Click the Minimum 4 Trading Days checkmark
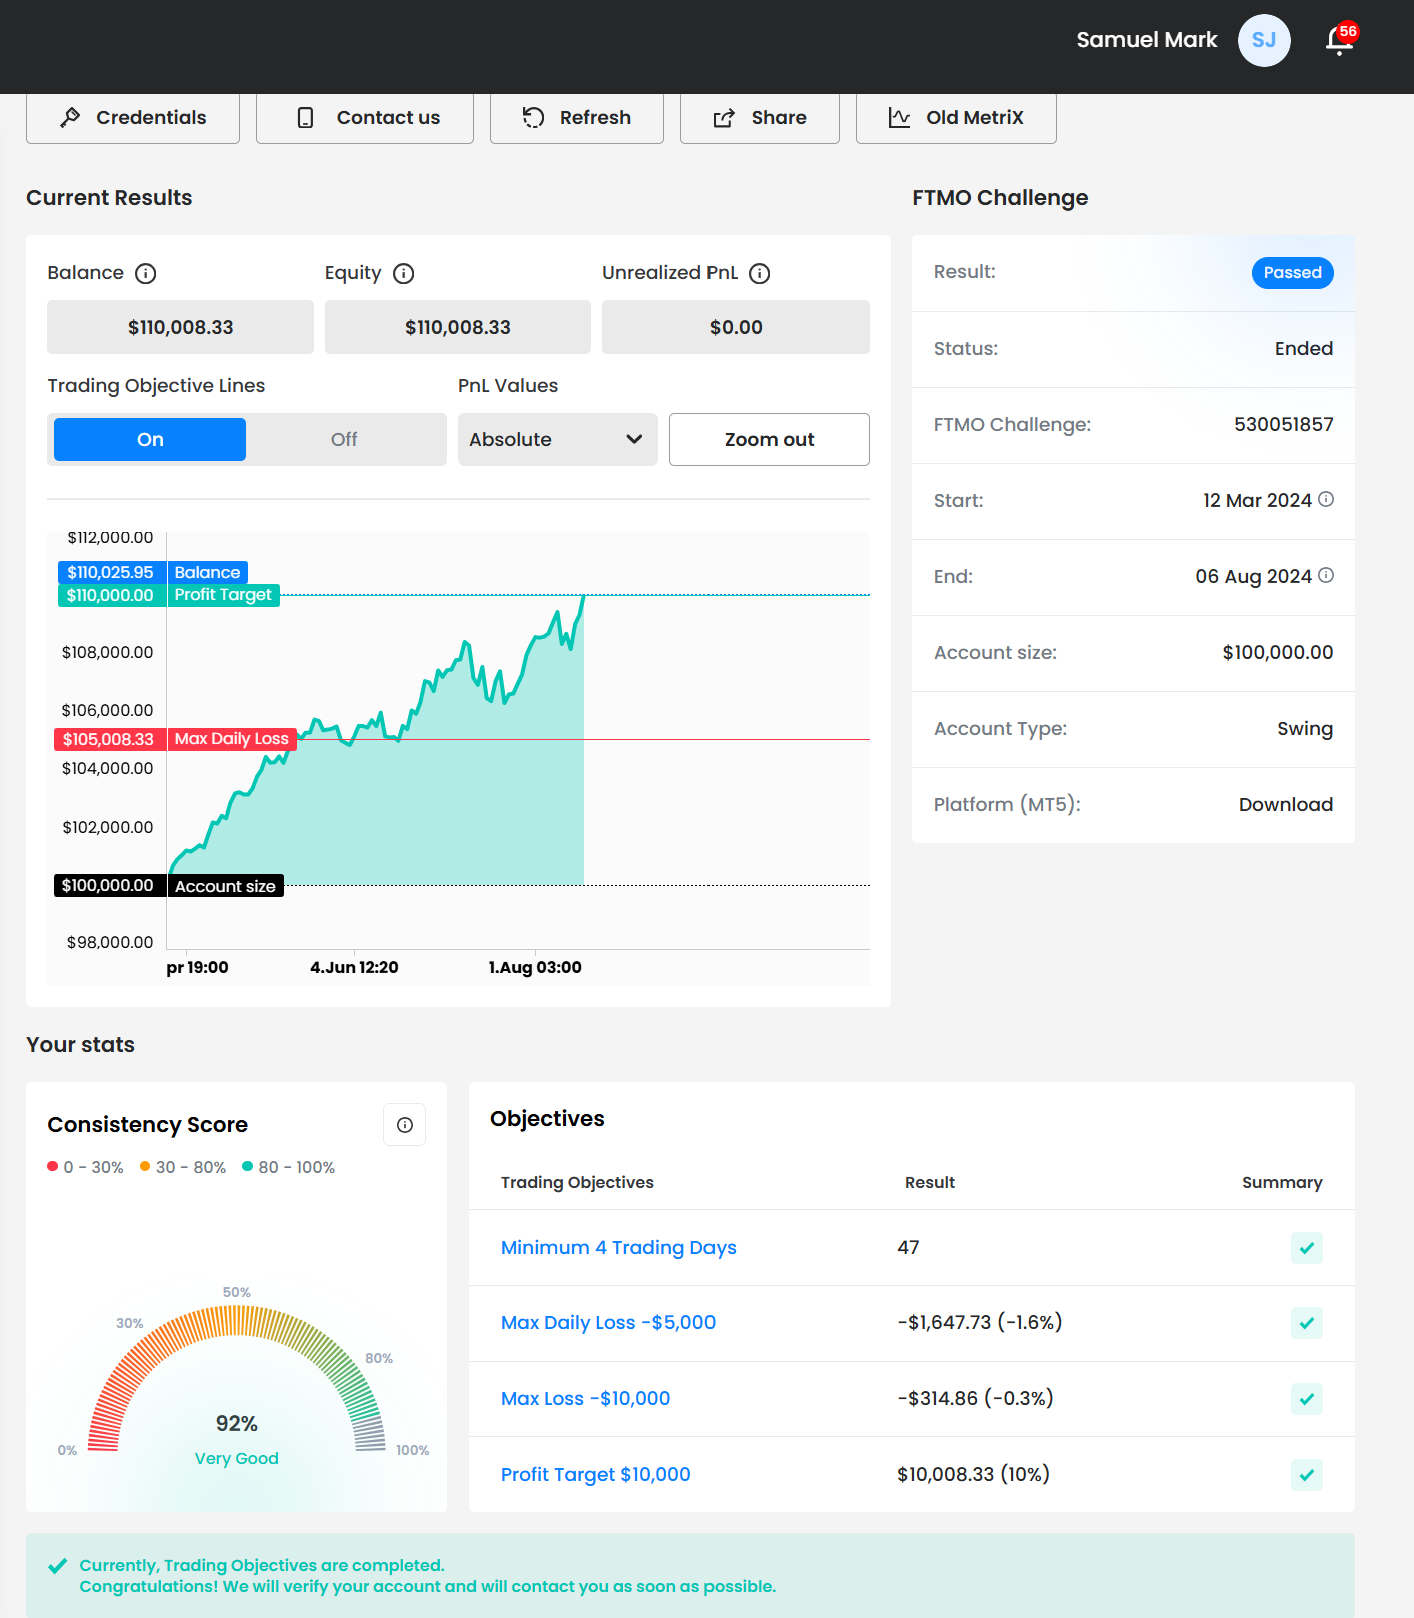1414x1618 pixels. (x=1307, y=1248)
